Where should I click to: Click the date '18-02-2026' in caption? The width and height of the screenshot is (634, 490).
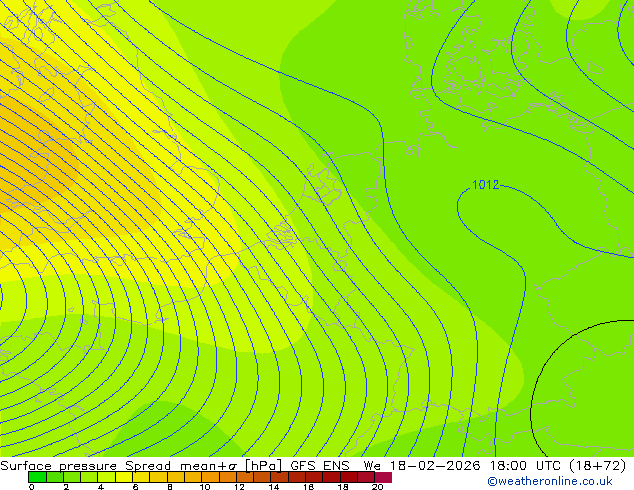point(435,466)
